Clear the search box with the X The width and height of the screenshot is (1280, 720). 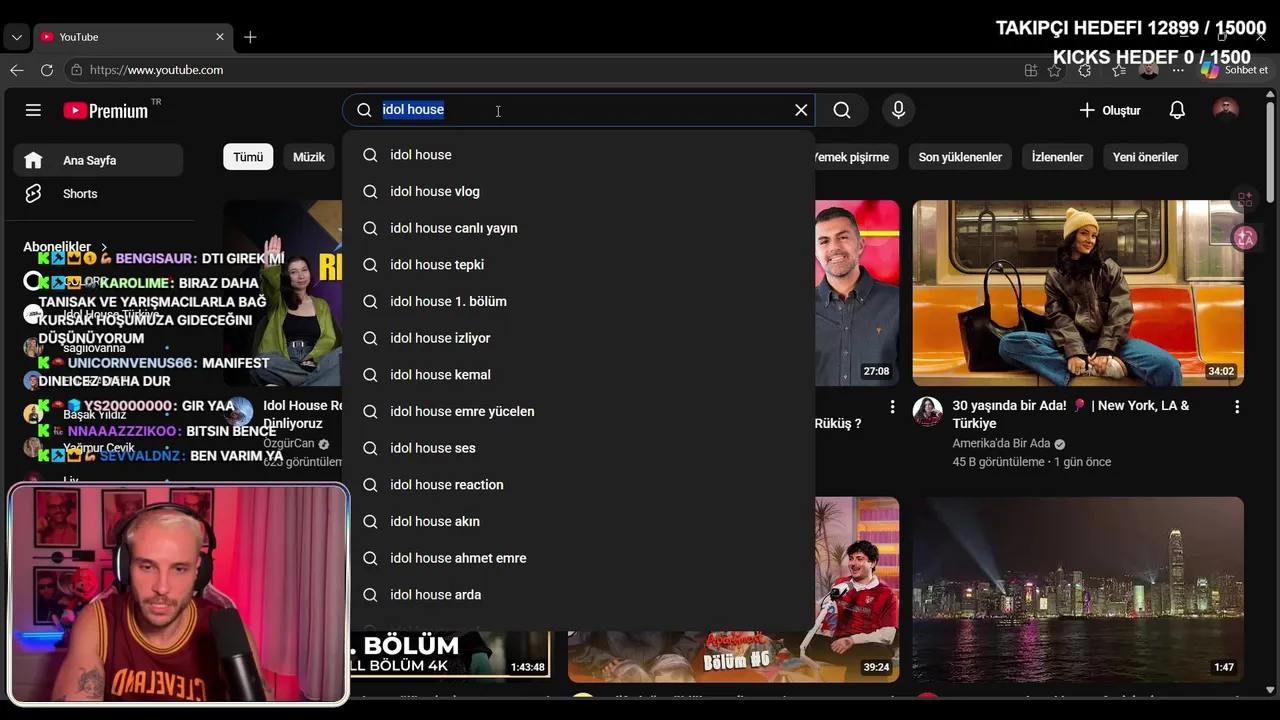point(801,110)
